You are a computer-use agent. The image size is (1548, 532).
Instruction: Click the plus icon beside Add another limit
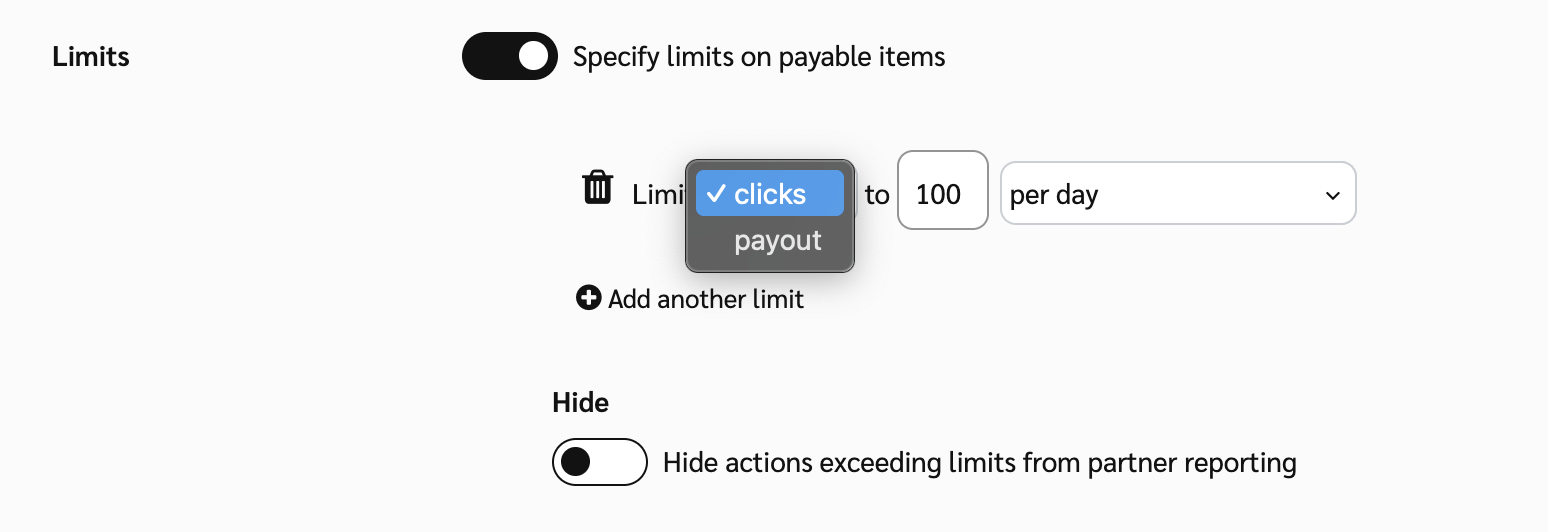coord(589,298)
